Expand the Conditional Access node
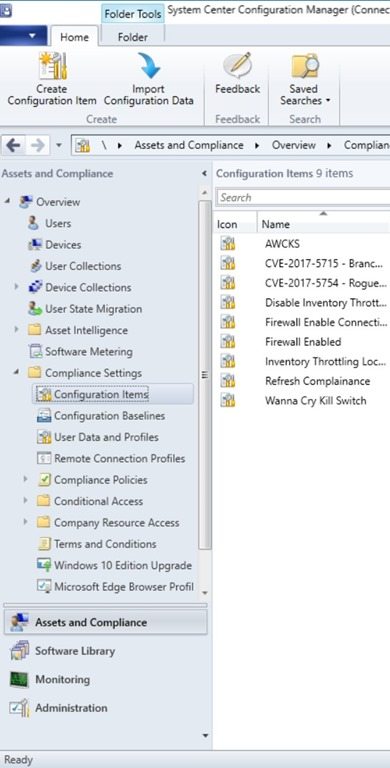390x768 pixels. click(25, 501)
